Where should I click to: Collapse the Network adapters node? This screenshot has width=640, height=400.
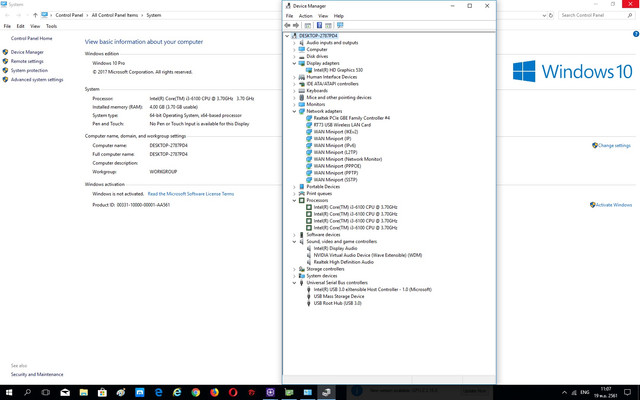(294, 111)
